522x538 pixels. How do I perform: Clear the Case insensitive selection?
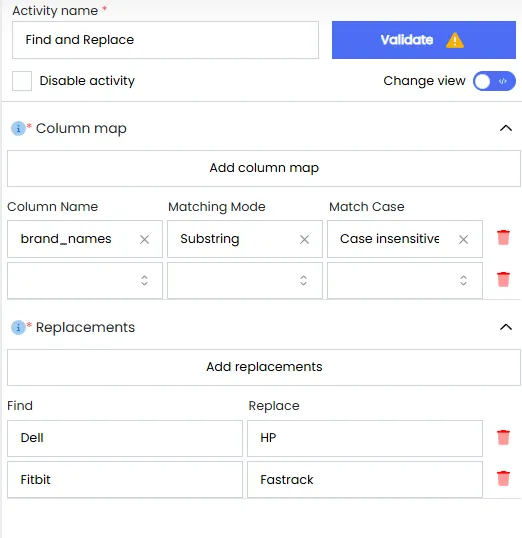tap(463, 239)
